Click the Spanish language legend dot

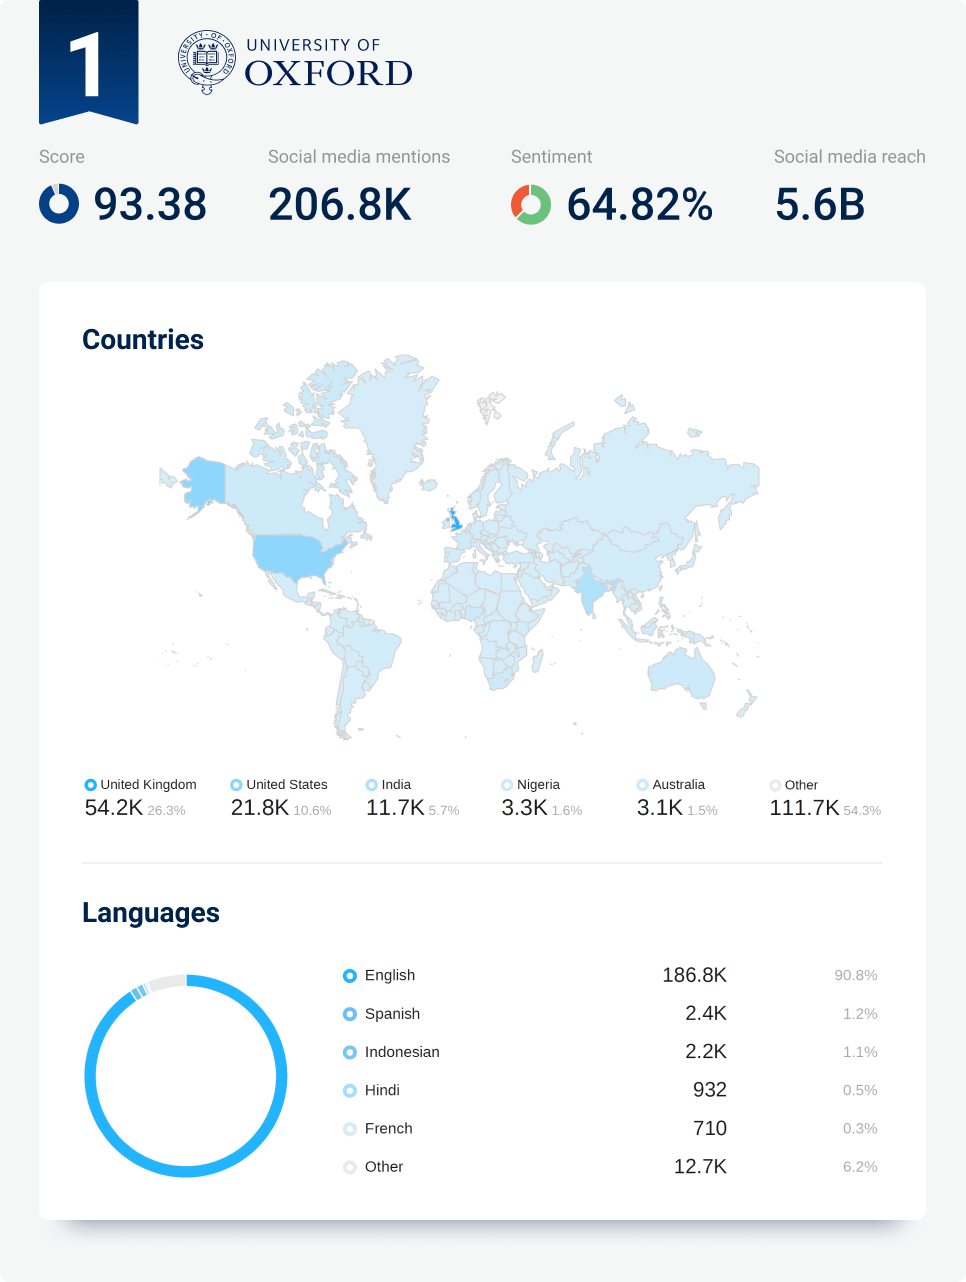pyautogui.click(x=350, y=1014)
